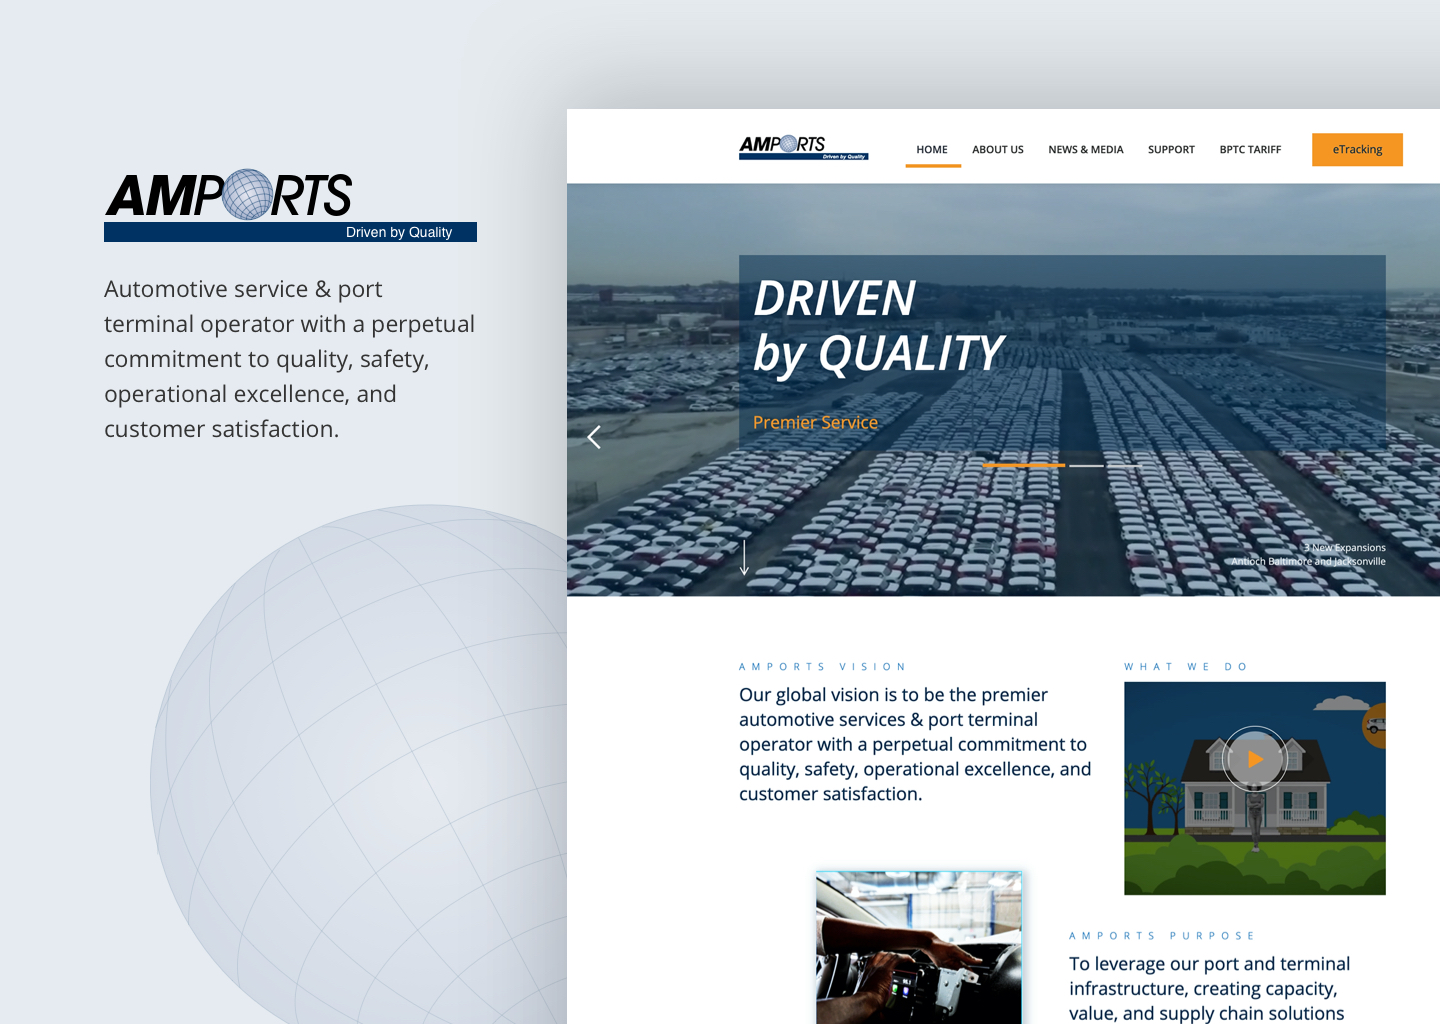Viewport: 1440px width, 1024px height.
Task: Click the downward scroll arrow on the hero banner
Action: point(744,560)
